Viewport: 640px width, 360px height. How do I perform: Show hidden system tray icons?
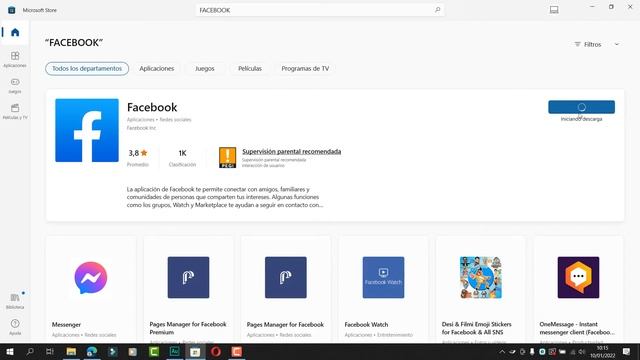[502, 352]
